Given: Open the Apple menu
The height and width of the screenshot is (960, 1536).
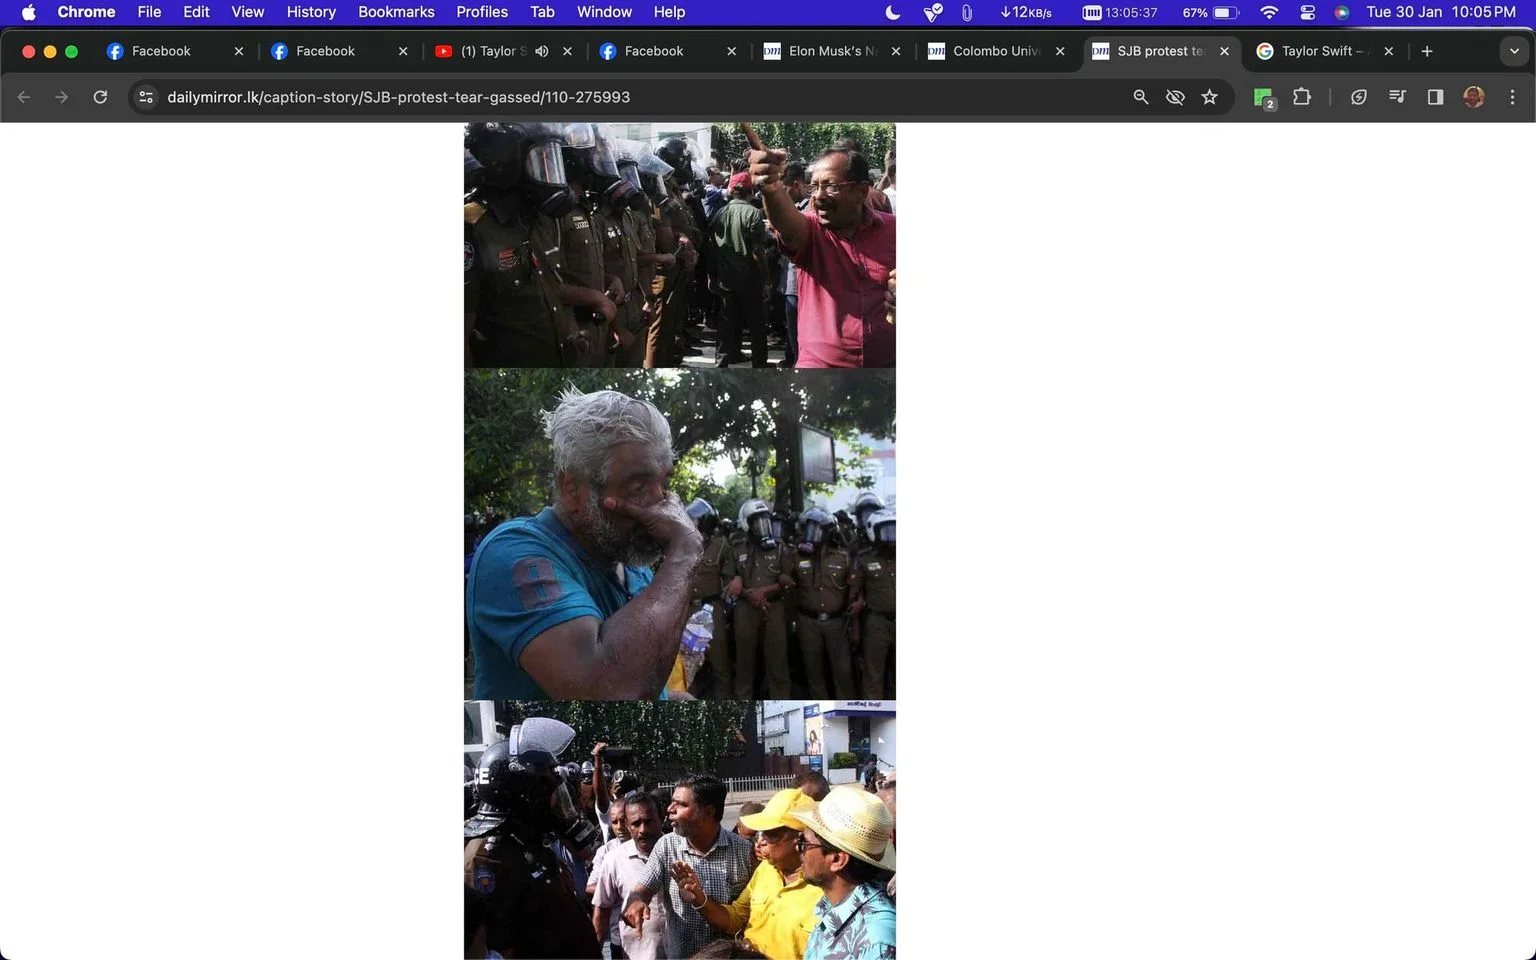Looking at the screenshot, I should click(28, 12).
